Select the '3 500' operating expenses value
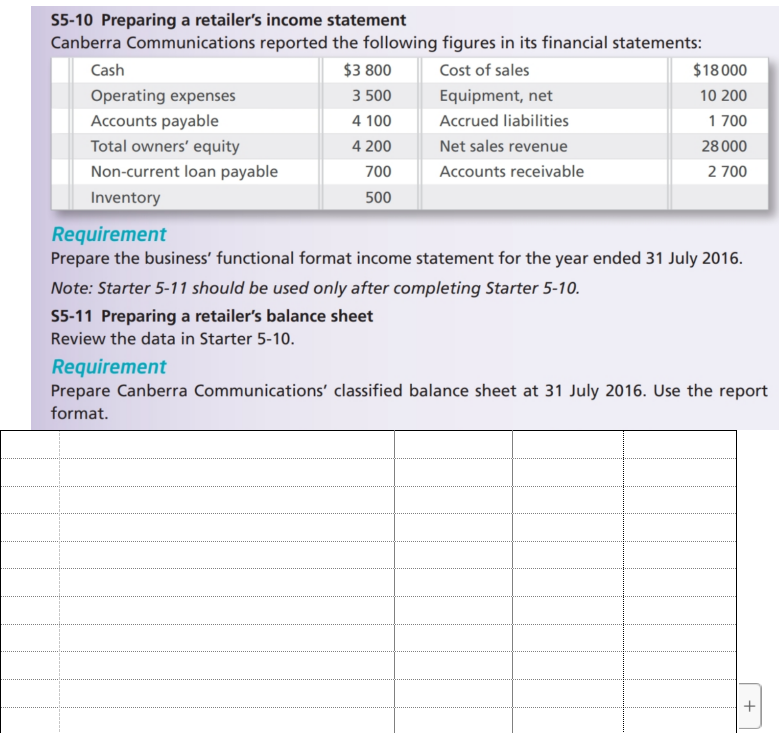This screenshot has height=733, width=779. tap(372, 95)
